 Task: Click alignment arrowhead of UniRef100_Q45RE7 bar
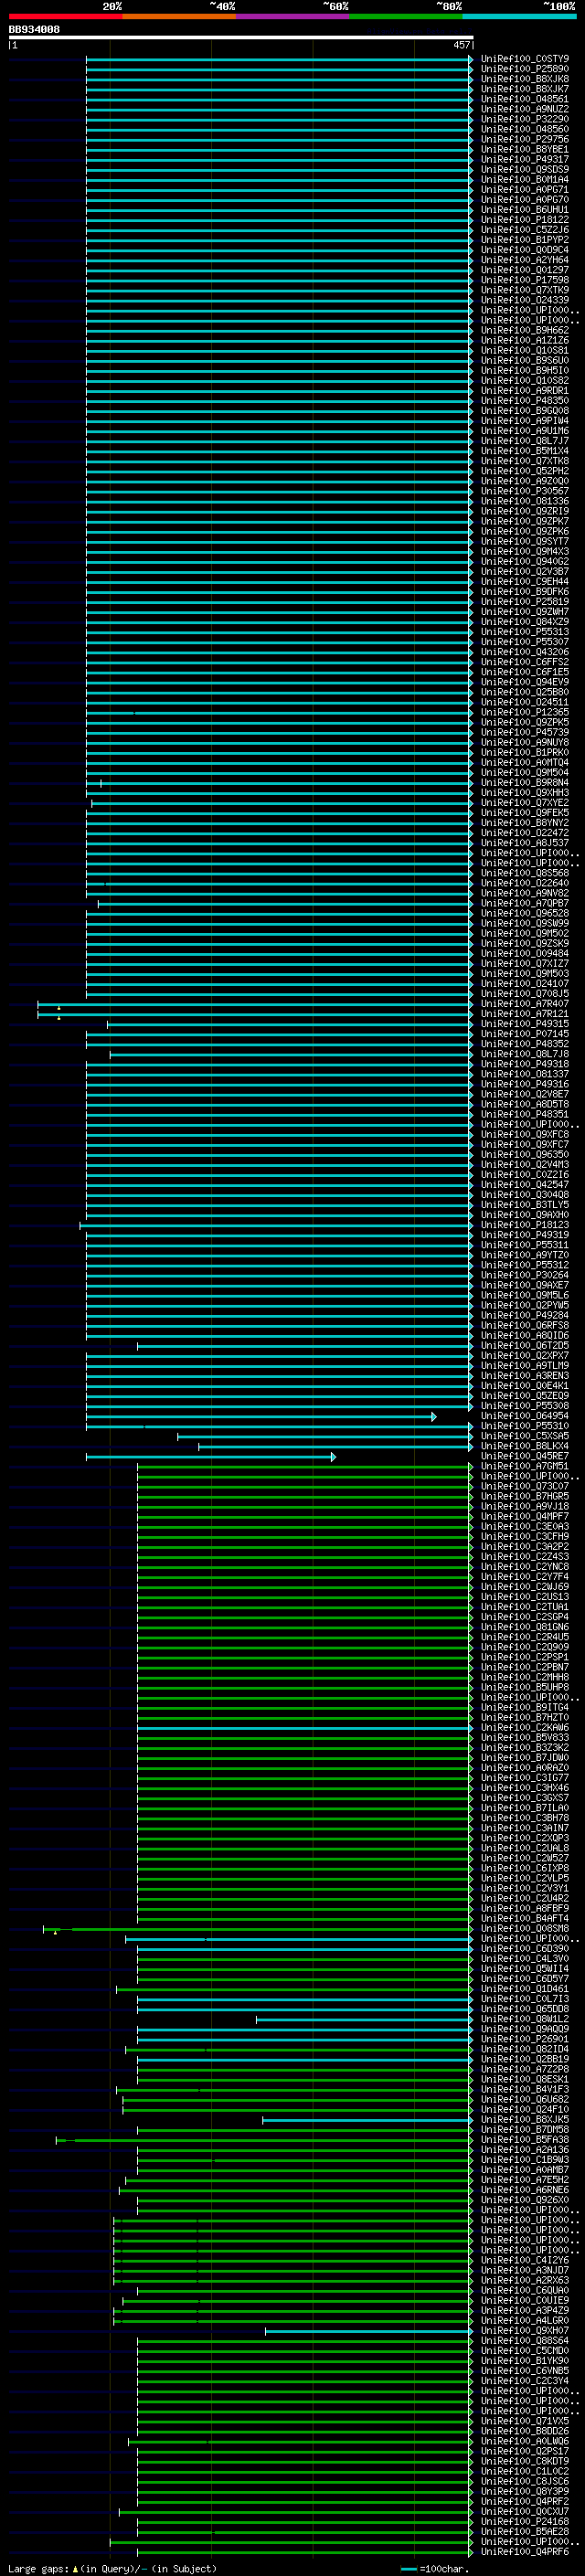pos(333,1457)
